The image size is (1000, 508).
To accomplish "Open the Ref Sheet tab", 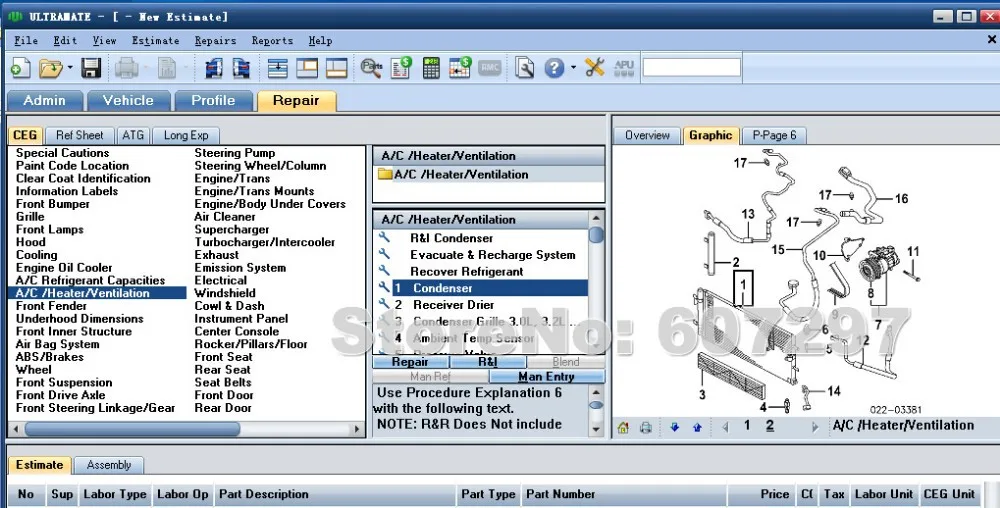I will coord(80,135).
